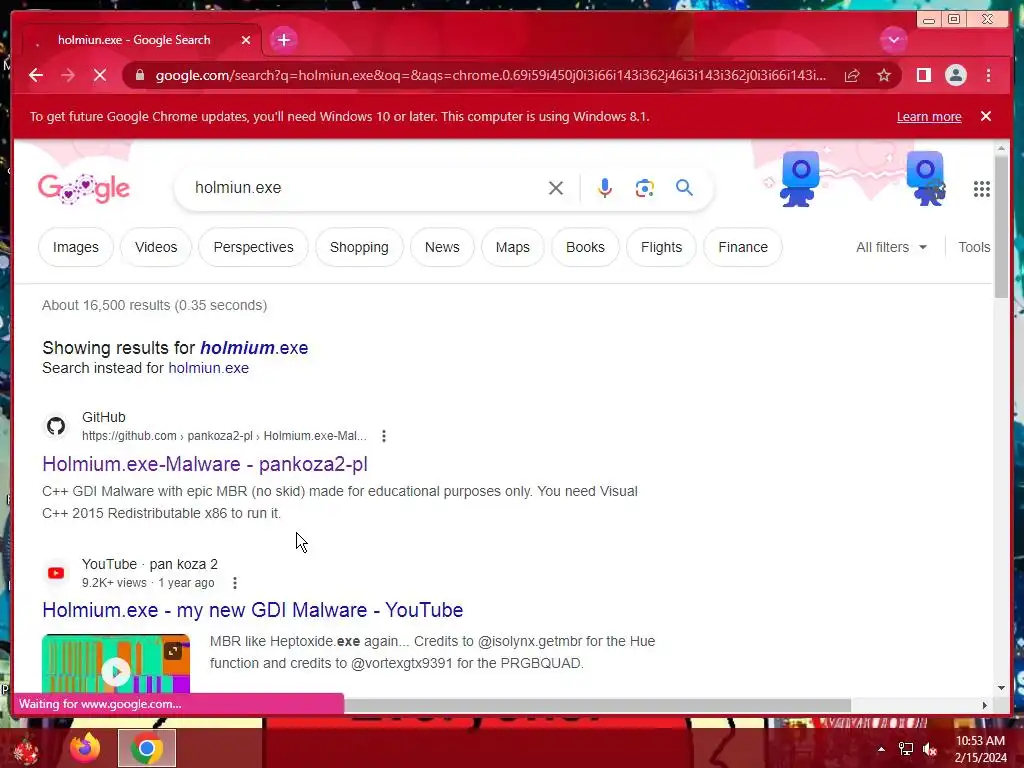This screenshot has width=1024, height=768.
Task: Click the vertical scrollbar up arrow
Action: pyautogui.click(x=1001, y=149)
